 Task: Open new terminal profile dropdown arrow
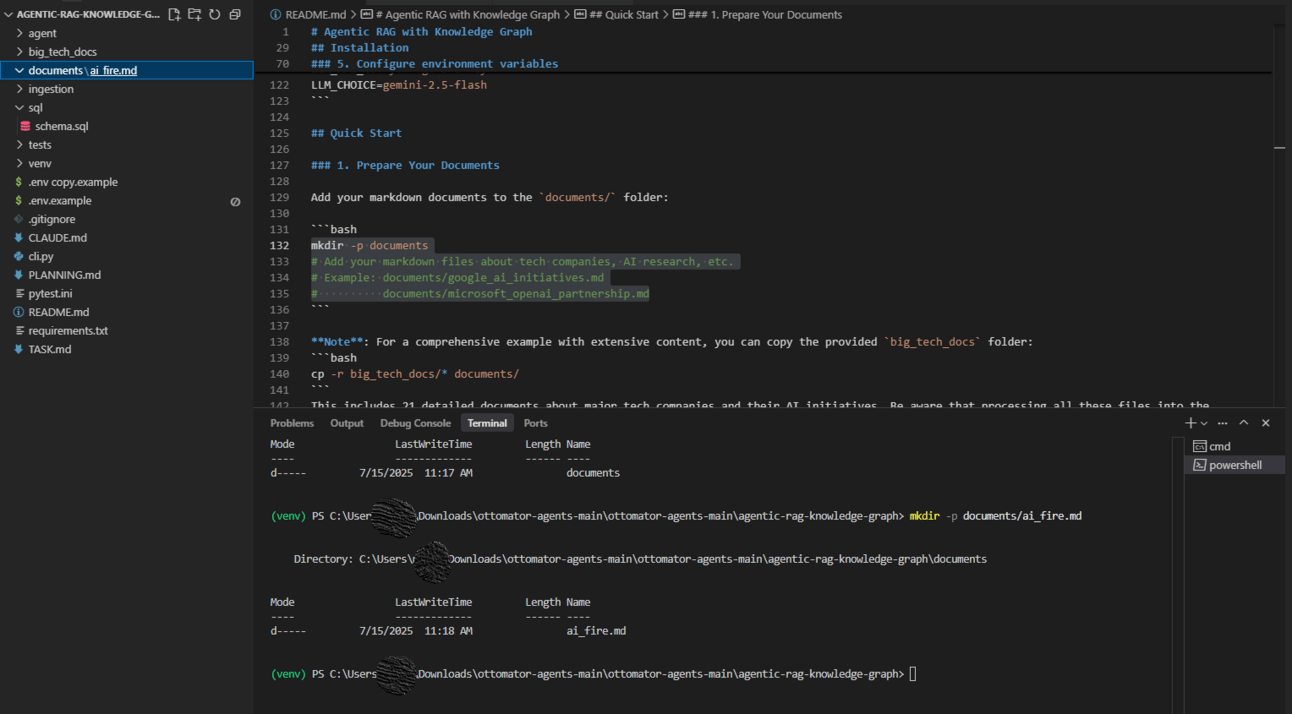(1204, 424)
